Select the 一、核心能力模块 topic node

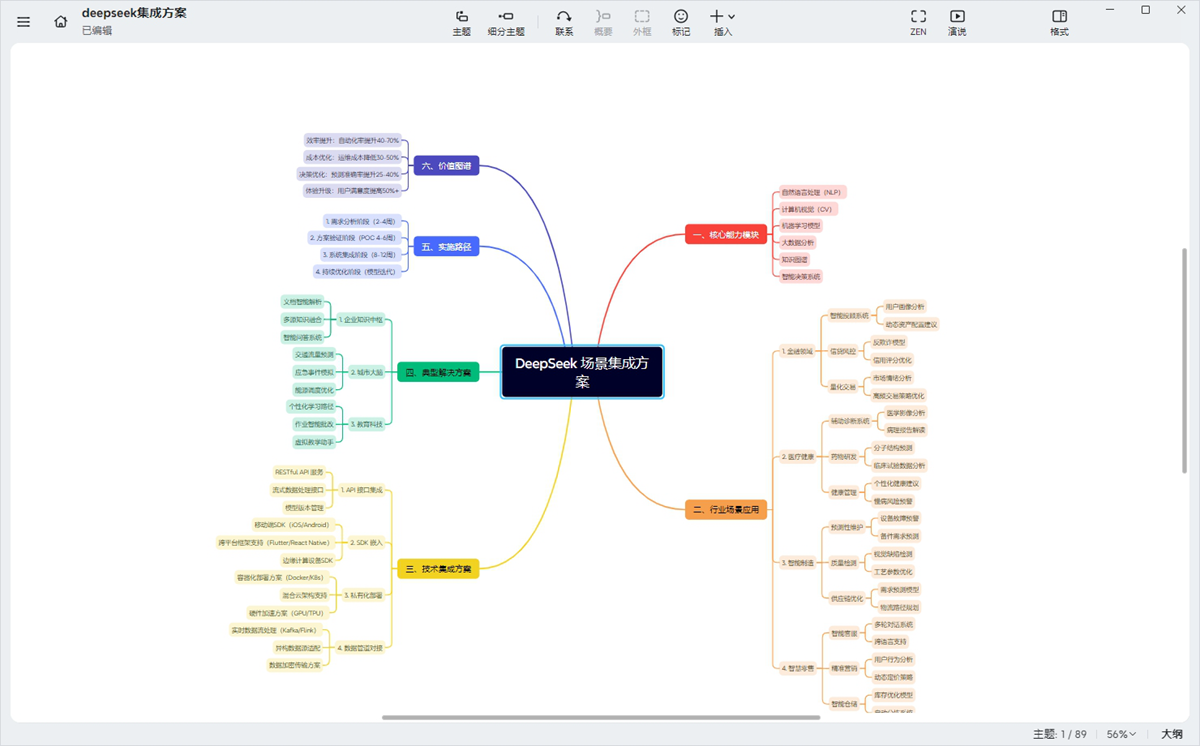click(725, 235)
